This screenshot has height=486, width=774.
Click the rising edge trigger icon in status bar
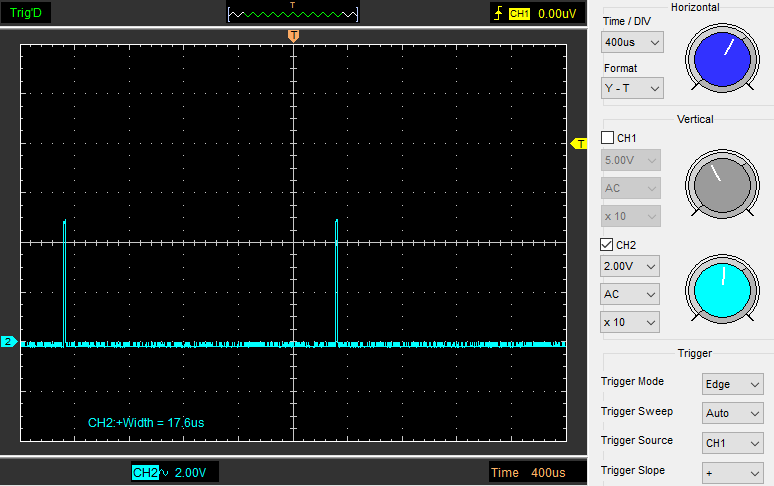pos(497,14)
